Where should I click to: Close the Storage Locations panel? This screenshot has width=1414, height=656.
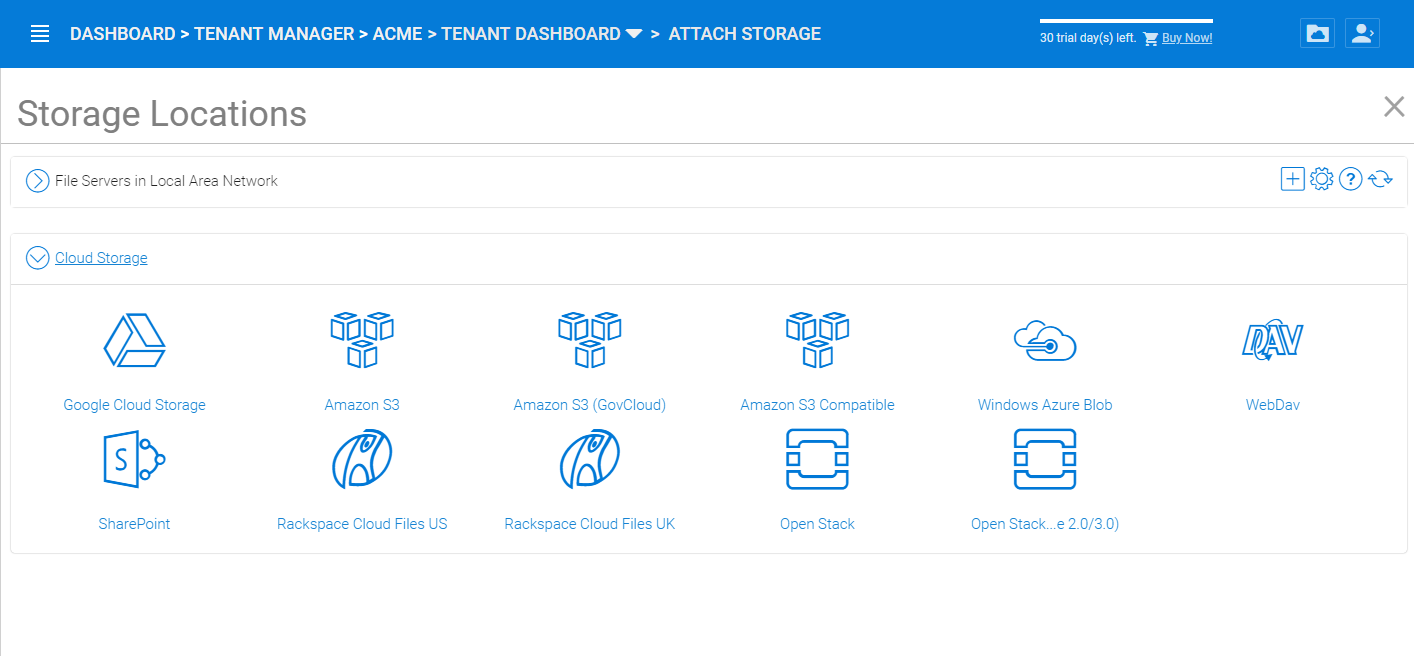(x=1393, y=107)
